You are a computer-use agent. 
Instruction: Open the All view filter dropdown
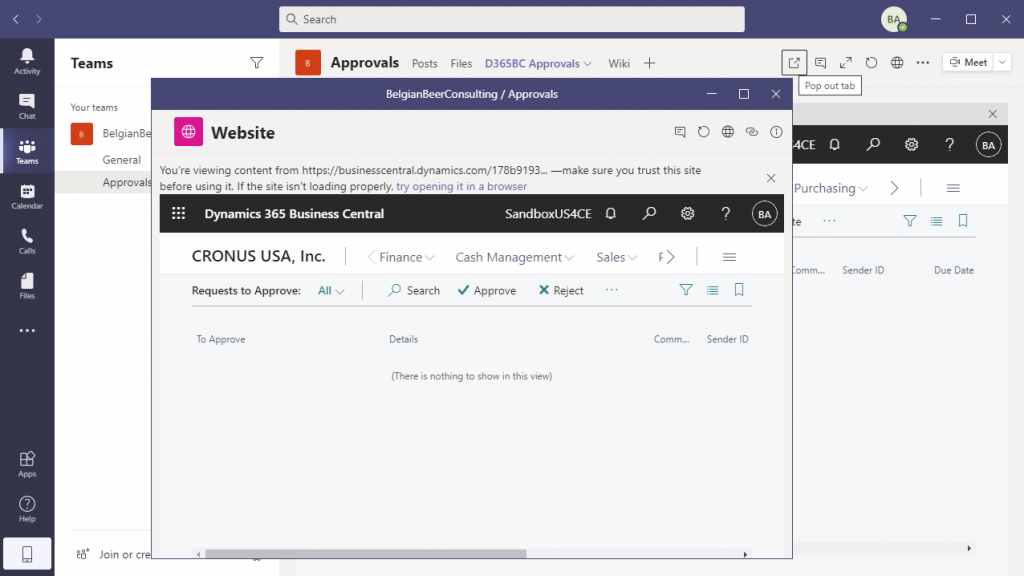point(331,291)
